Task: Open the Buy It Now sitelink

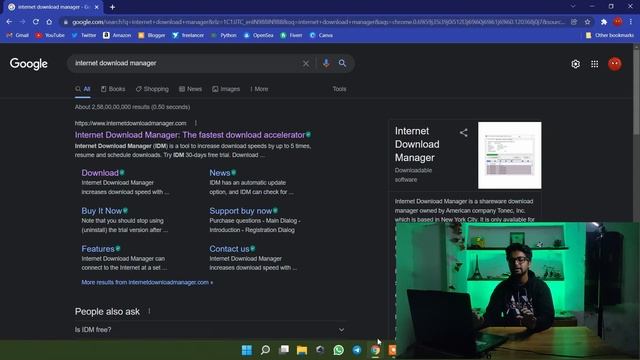Action: (102, 211)
